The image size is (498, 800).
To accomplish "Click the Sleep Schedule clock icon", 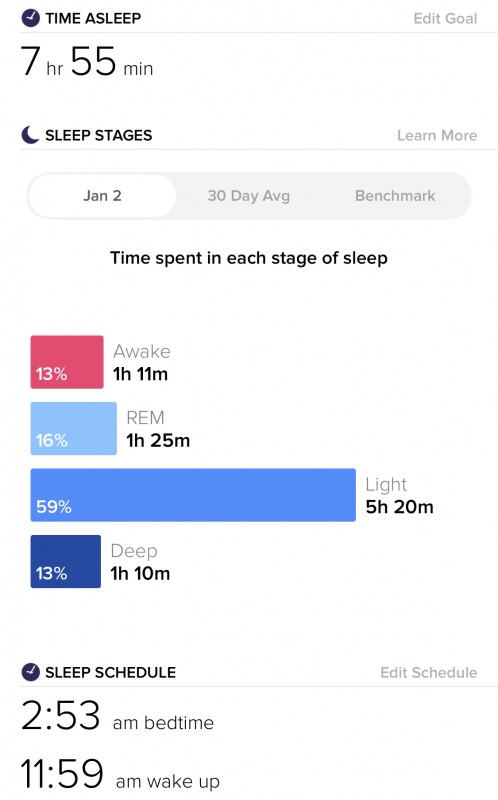I will point(30,672).
